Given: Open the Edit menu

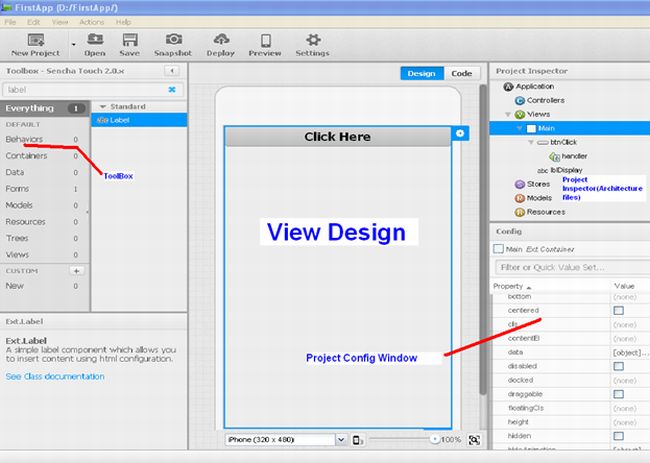Looking at the screenshot, I should tap(34, 22).
